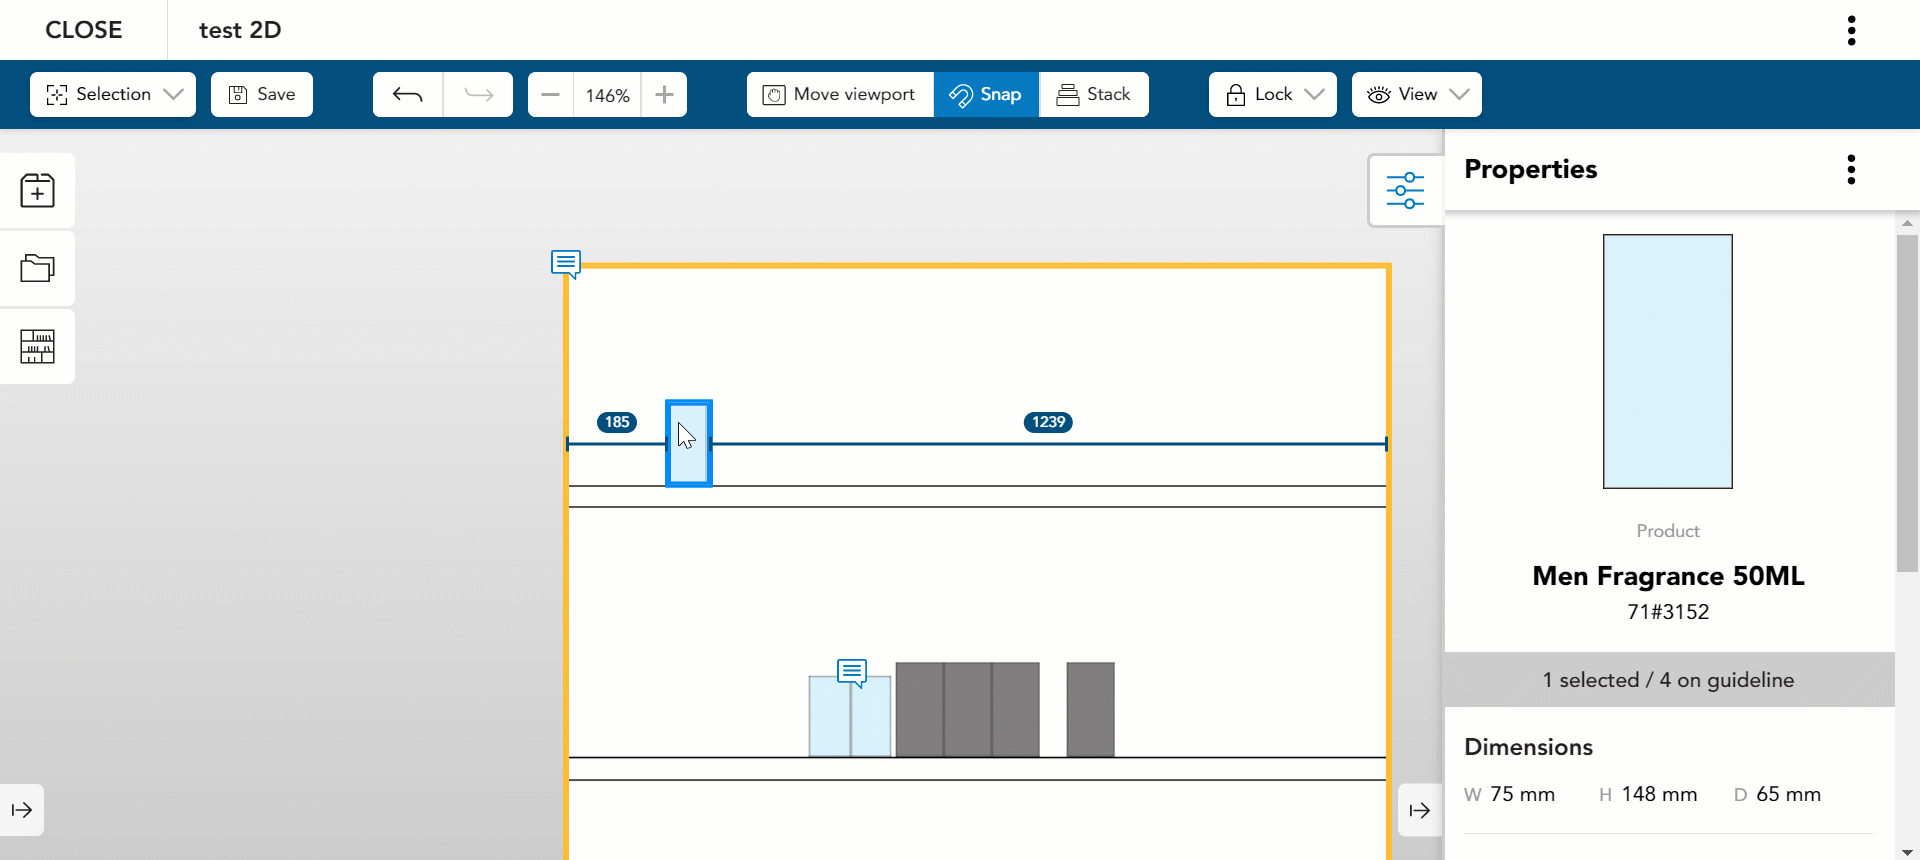Select the first gray product in the group
Image resolution: width=1920 pixels, height=860 pixels.
[920, 709]
